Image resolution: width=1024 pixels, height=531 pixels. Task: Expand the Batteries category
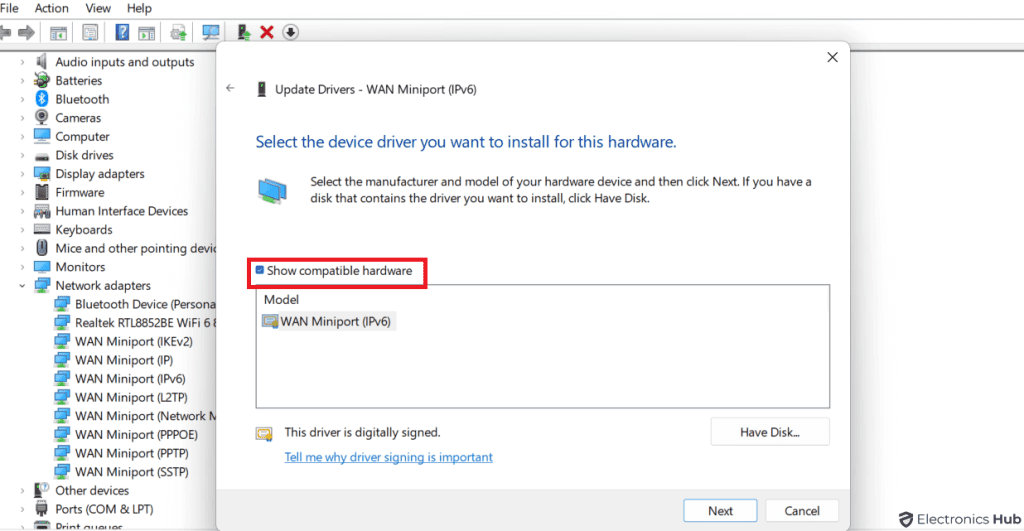pyautogui.click(x=22, y=80)
